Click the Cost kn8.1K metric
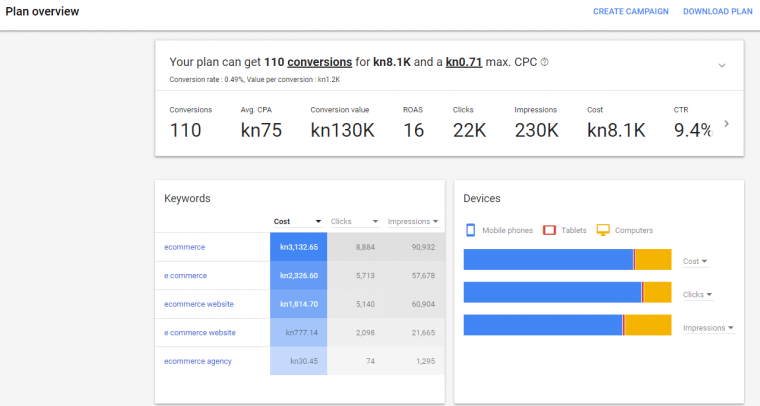 click(616, 123)
